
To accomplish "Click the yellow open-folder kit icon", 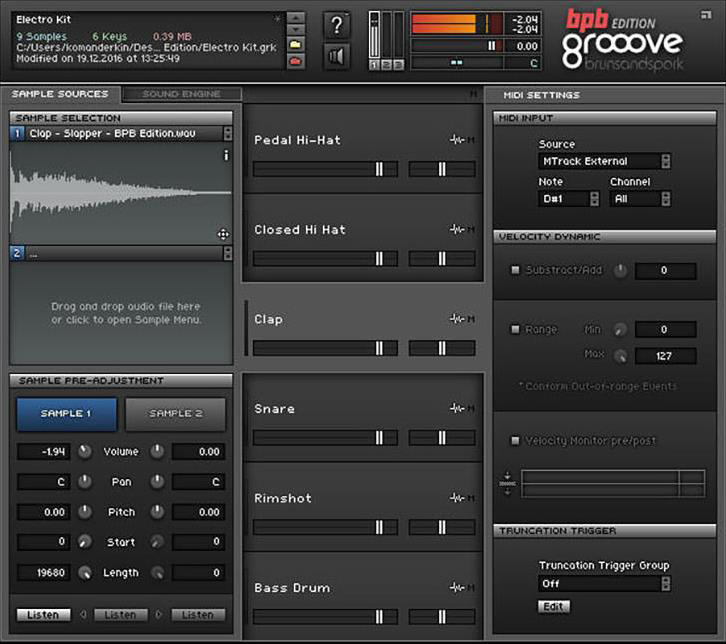I will (x=296, y=44).
